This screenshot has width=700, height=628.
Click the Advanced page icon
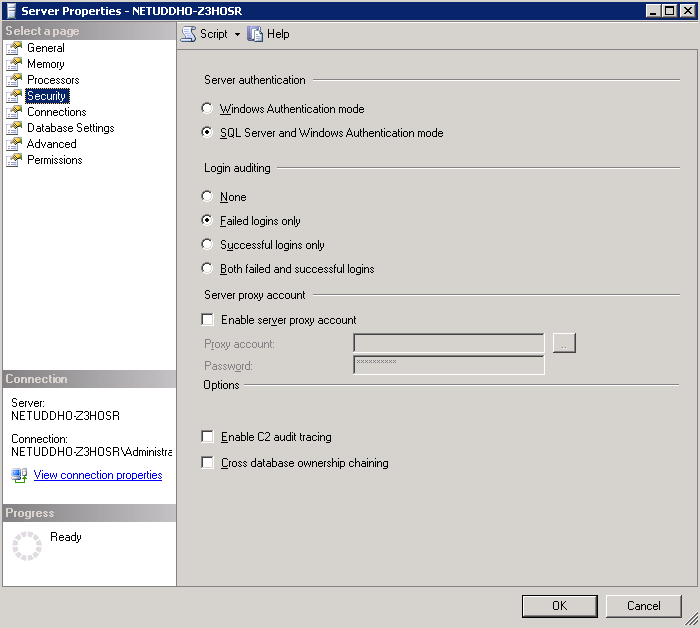pyautogui.click(x=14, y=144)
